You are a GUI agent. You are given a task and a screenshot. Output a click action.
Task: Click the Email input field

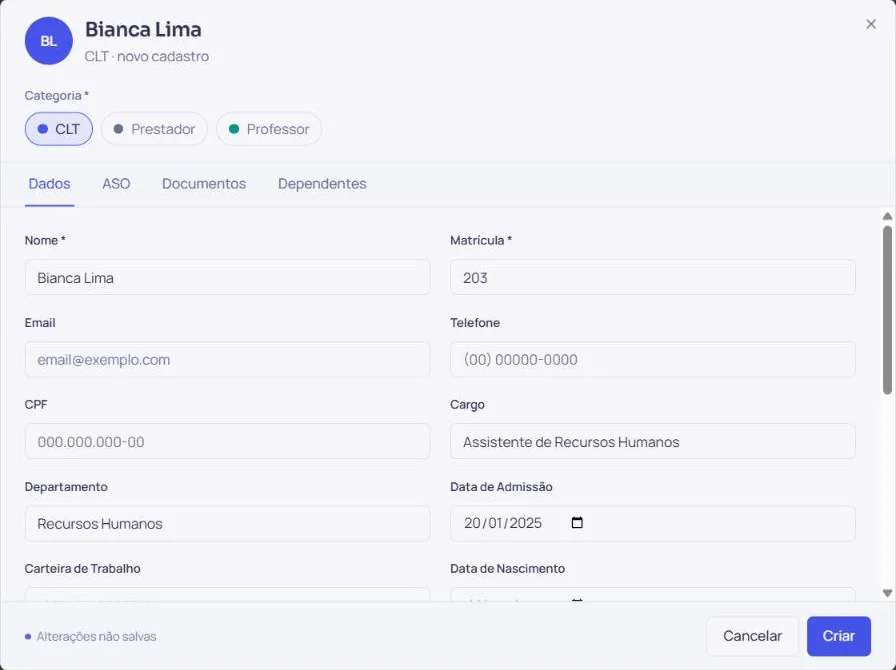pyautogui.click(x=227, y=360)
